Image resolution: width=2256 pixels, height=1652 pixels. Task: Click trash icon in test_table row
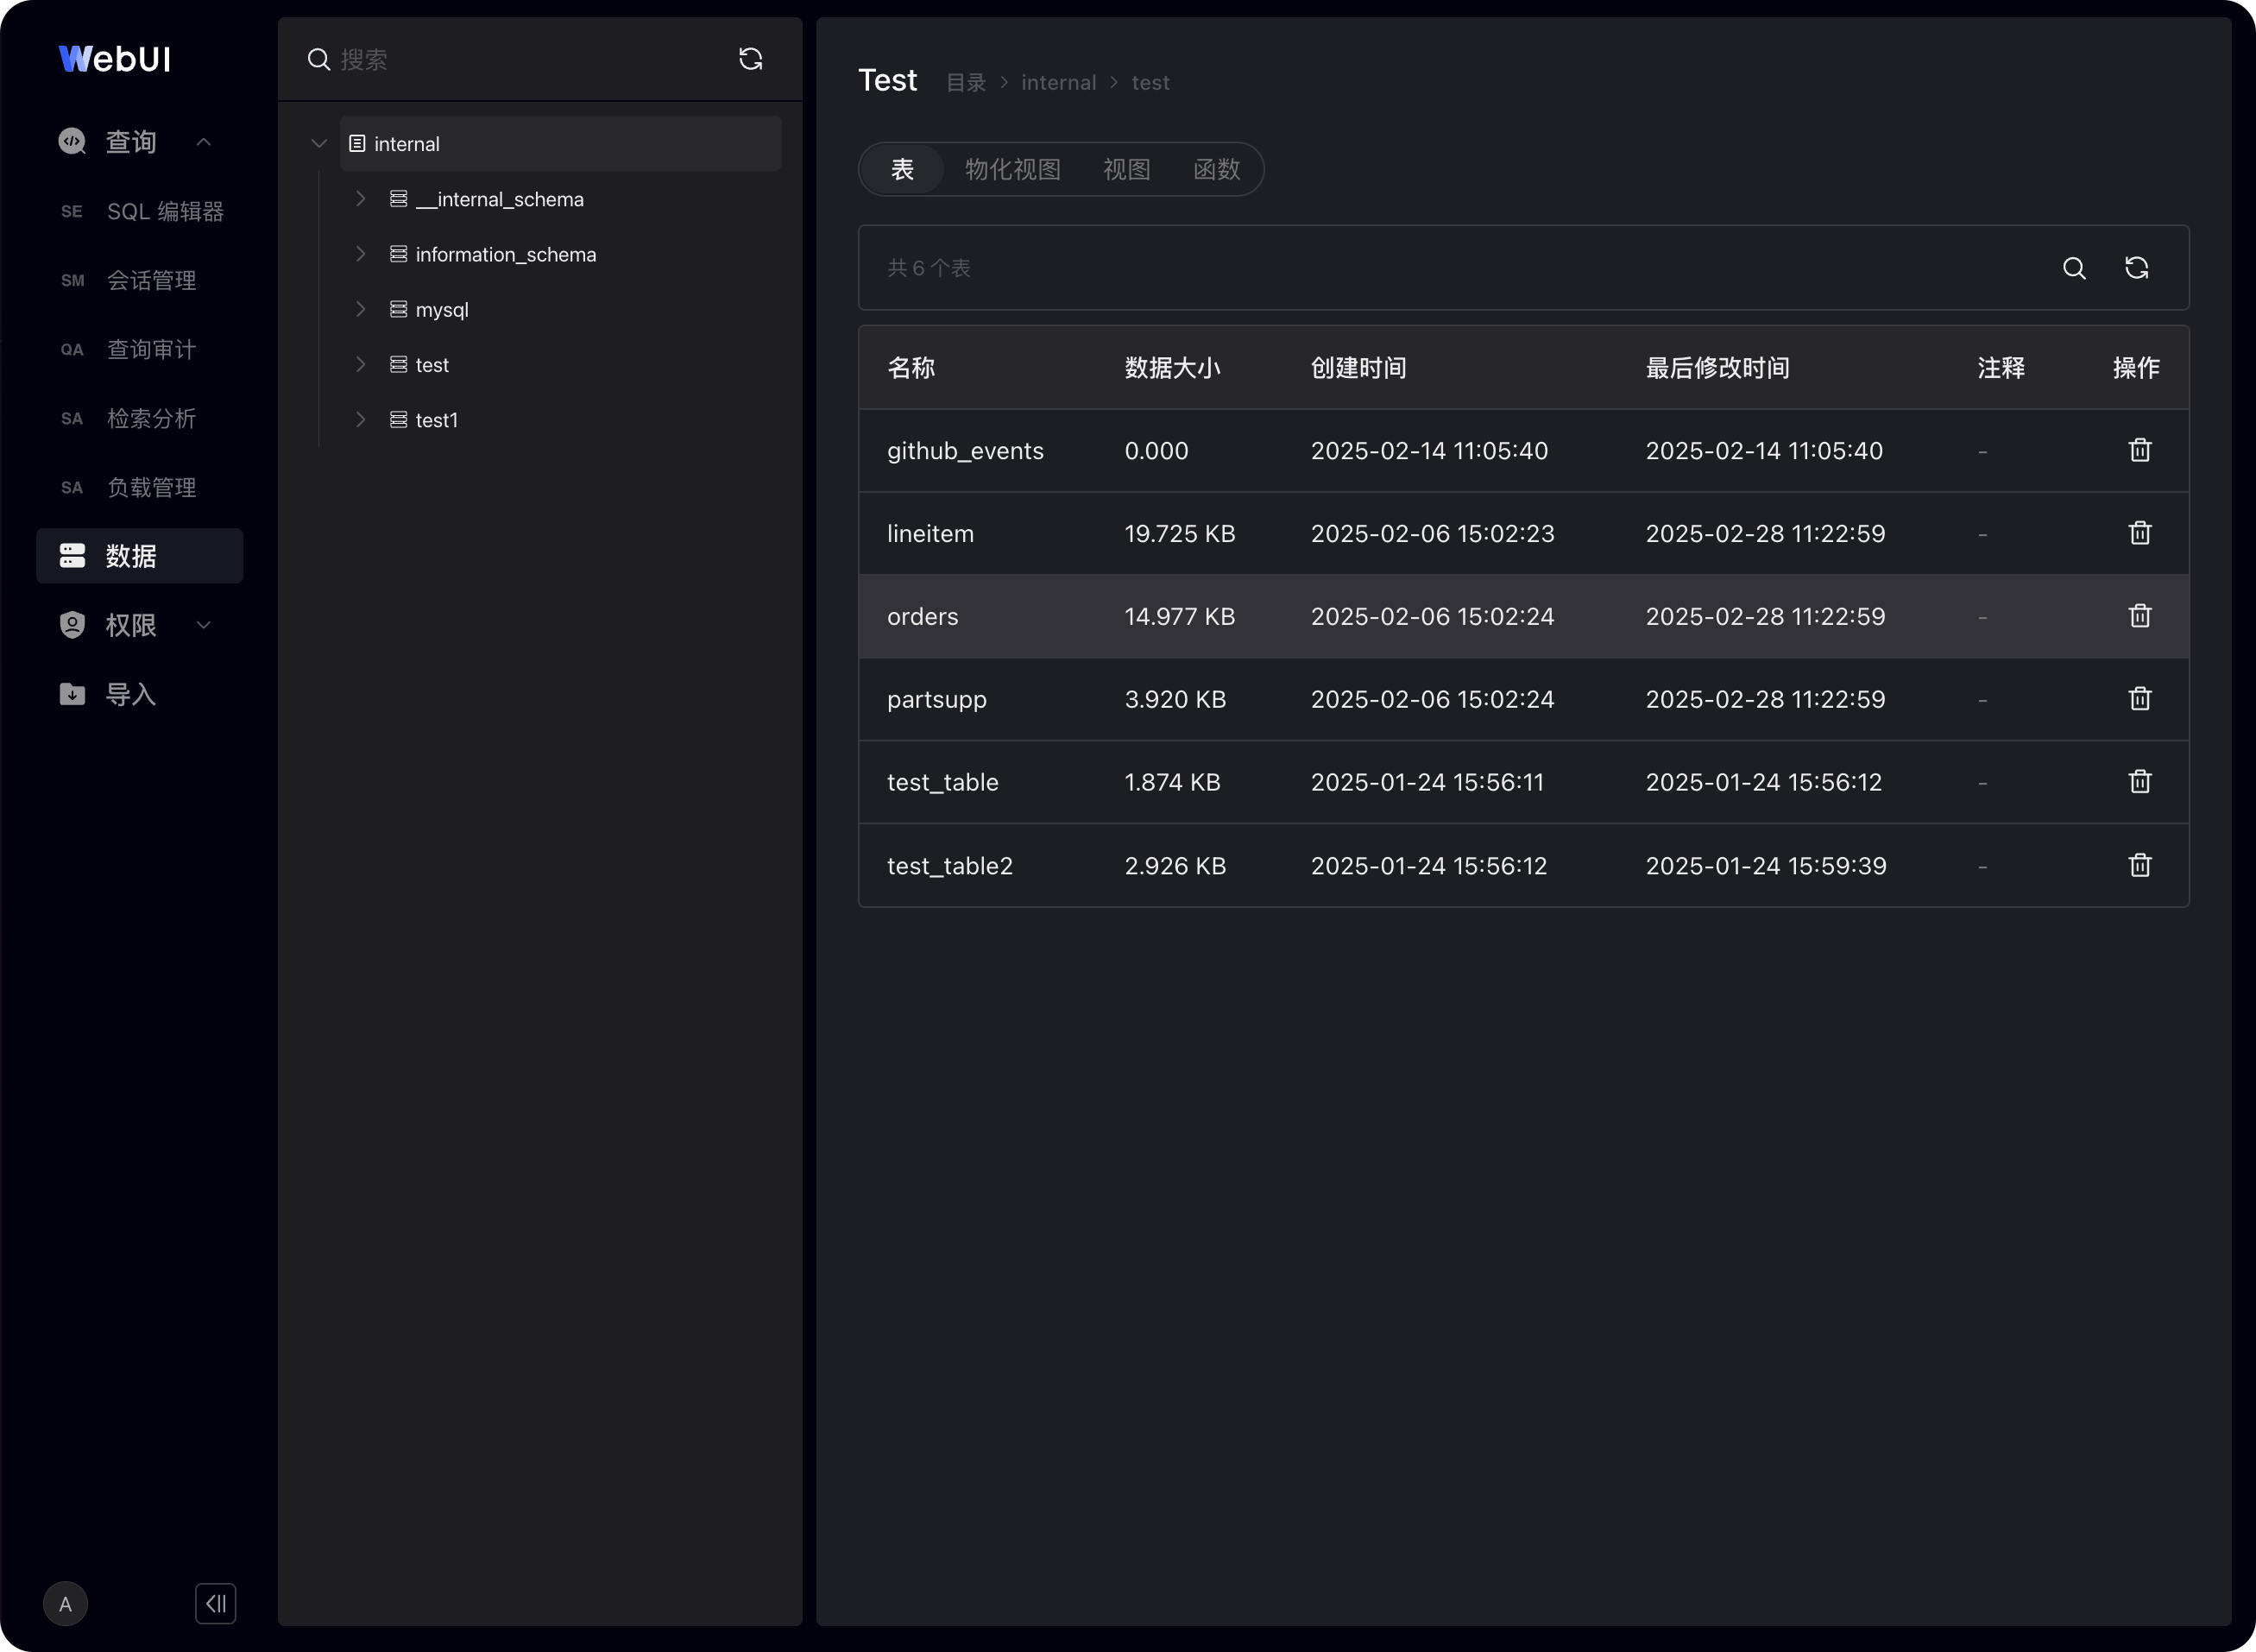[2139, 782]
